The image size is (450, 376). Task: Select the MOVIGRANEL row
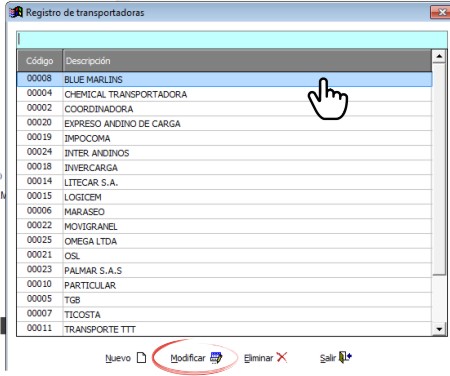click(224, 227)
